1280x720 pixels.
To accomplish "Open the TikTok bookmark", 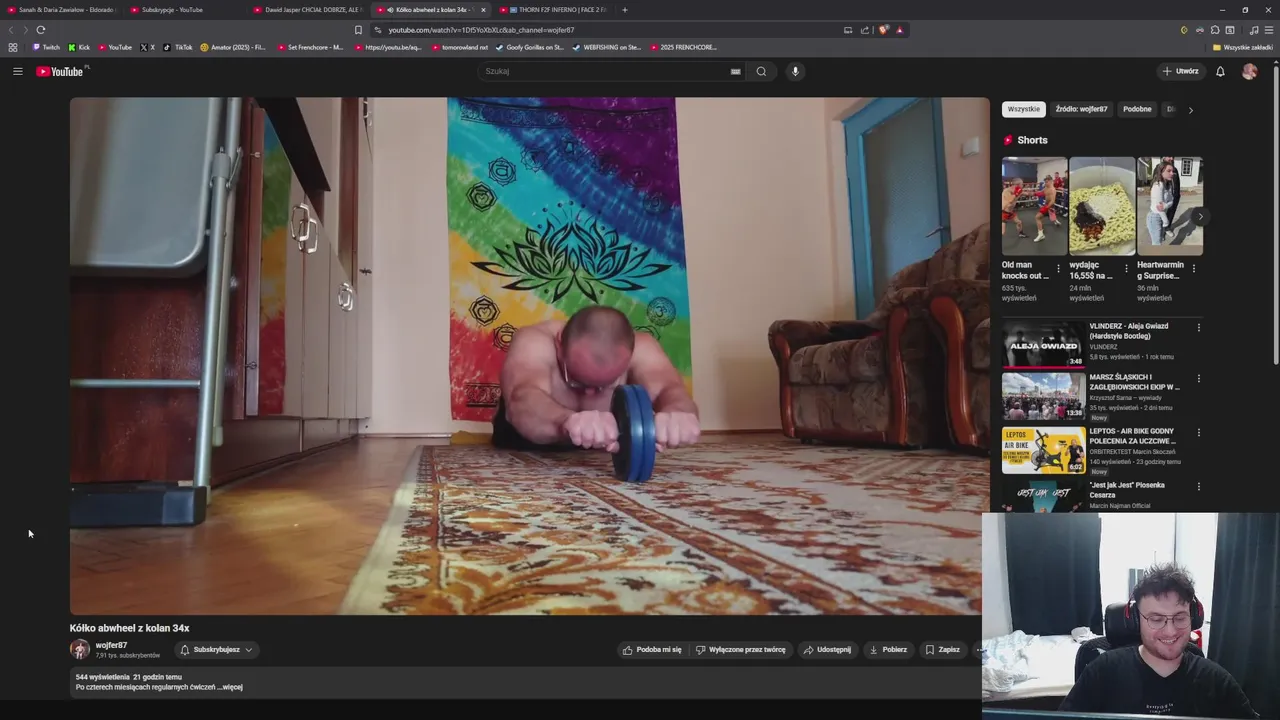I will coord(178,47).
